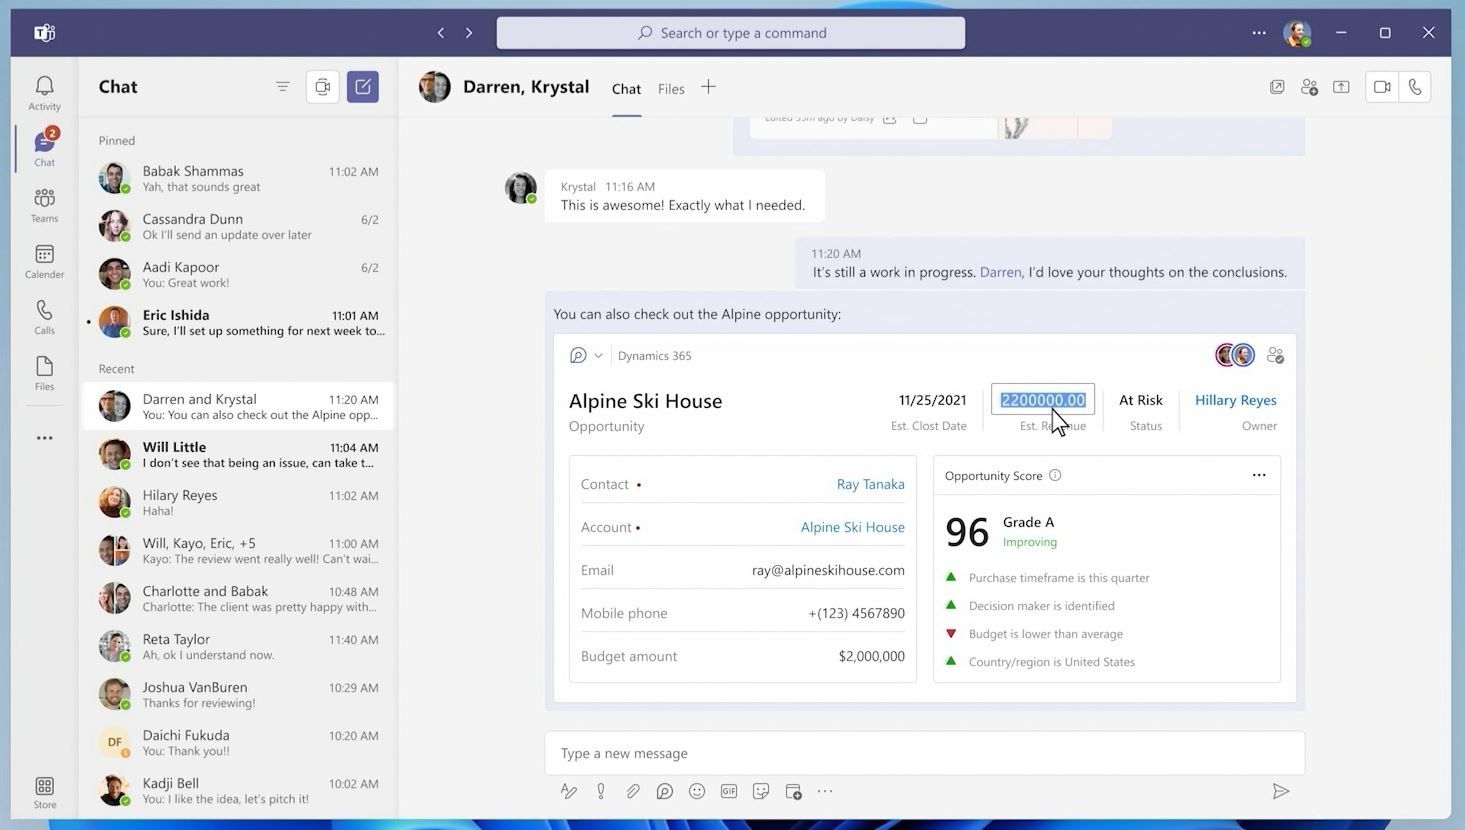Viewport: 1465px width, 830px height.
Task: Open the Calls section
Action: tap(44, 317)
